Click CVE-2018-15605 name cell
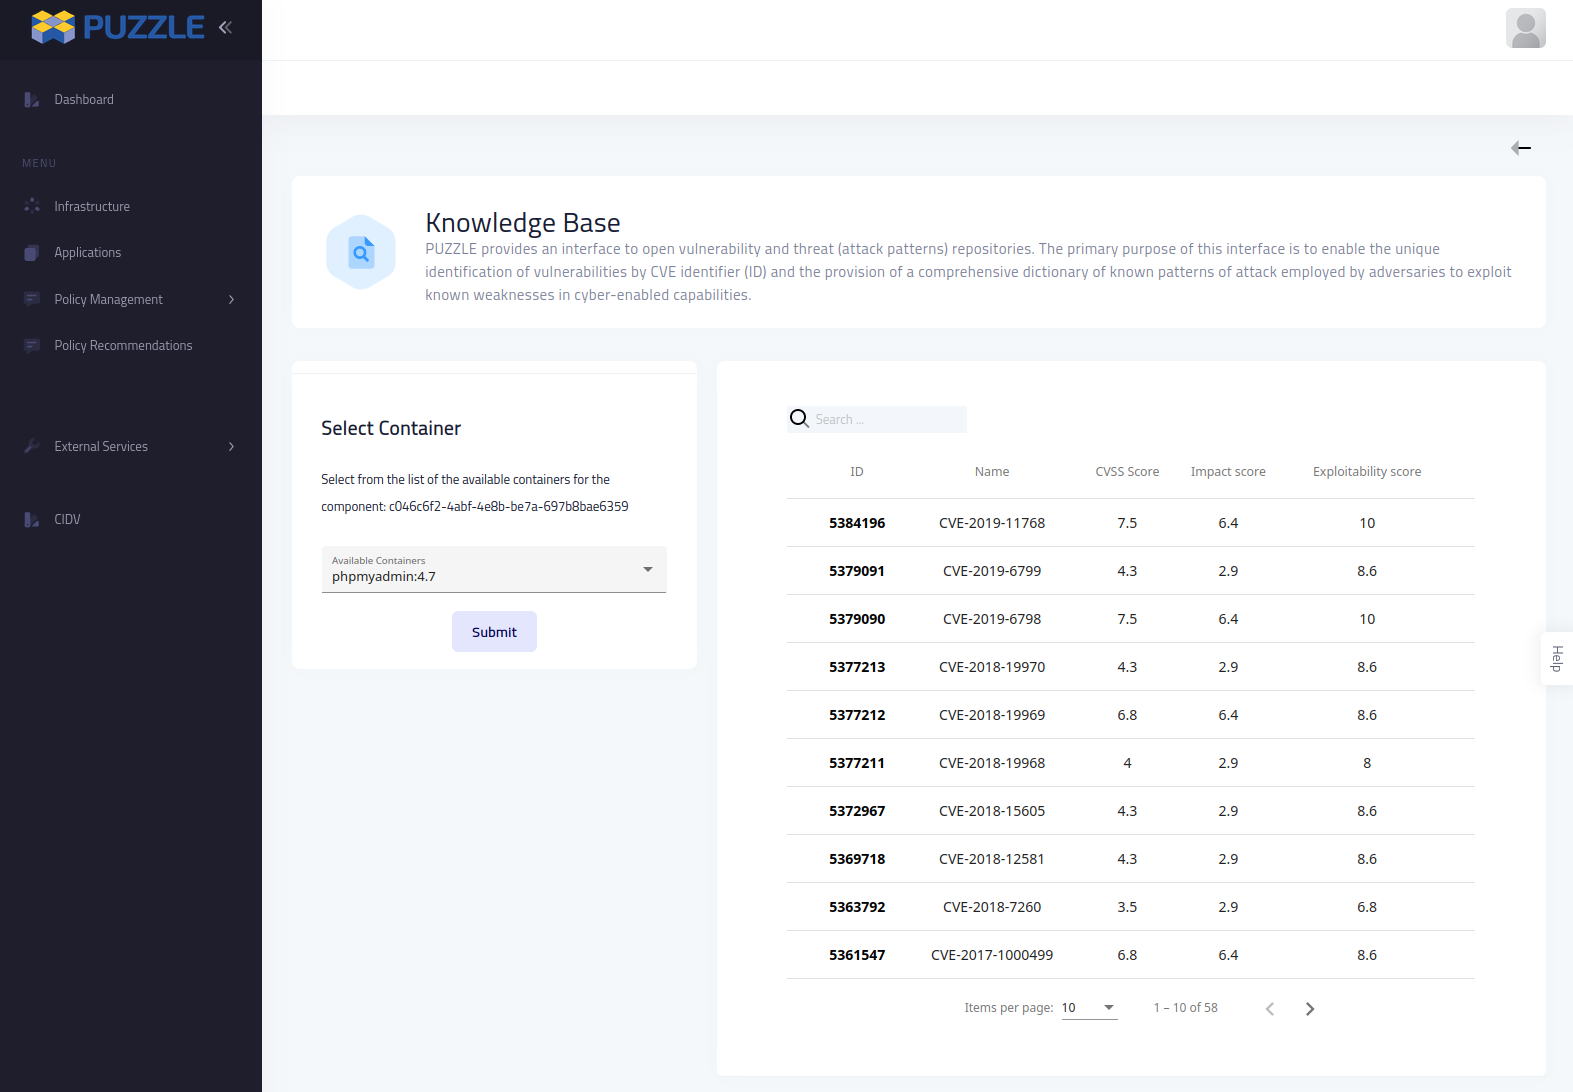 coord(992,811)
